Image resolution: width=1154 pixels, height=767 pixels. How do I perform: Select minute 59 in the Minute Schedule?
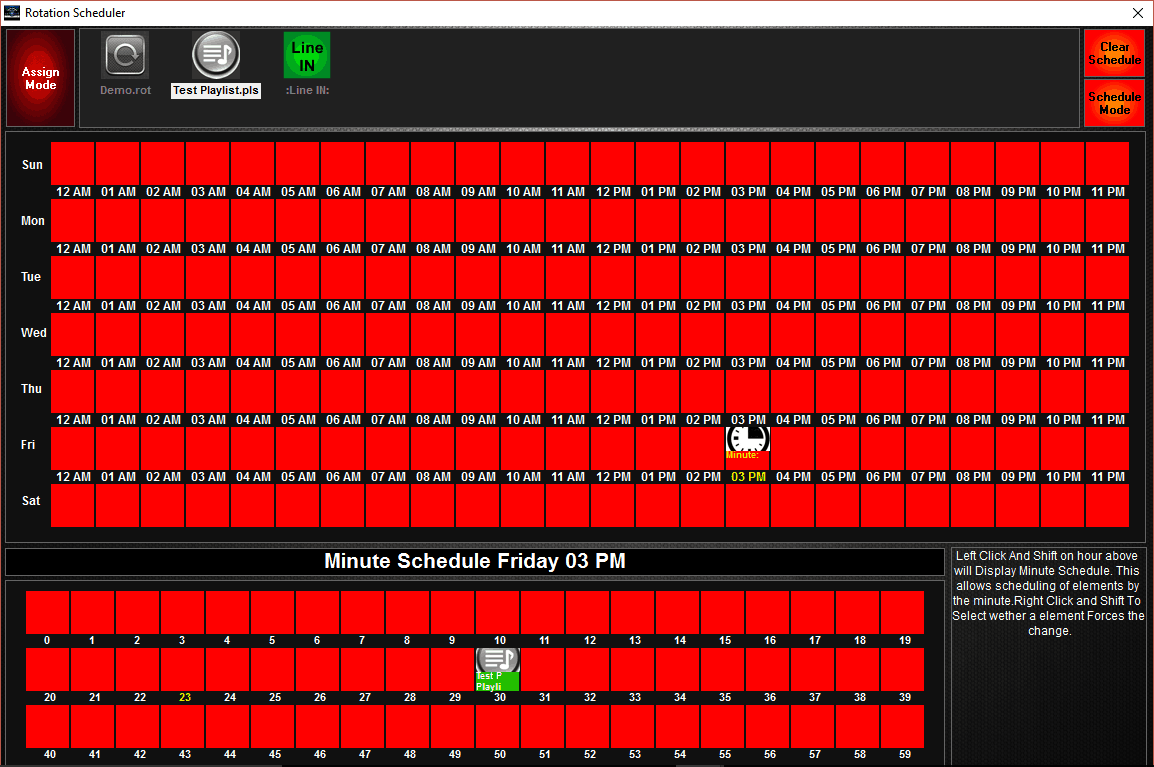pyautogui.click(x=904, y=725)
